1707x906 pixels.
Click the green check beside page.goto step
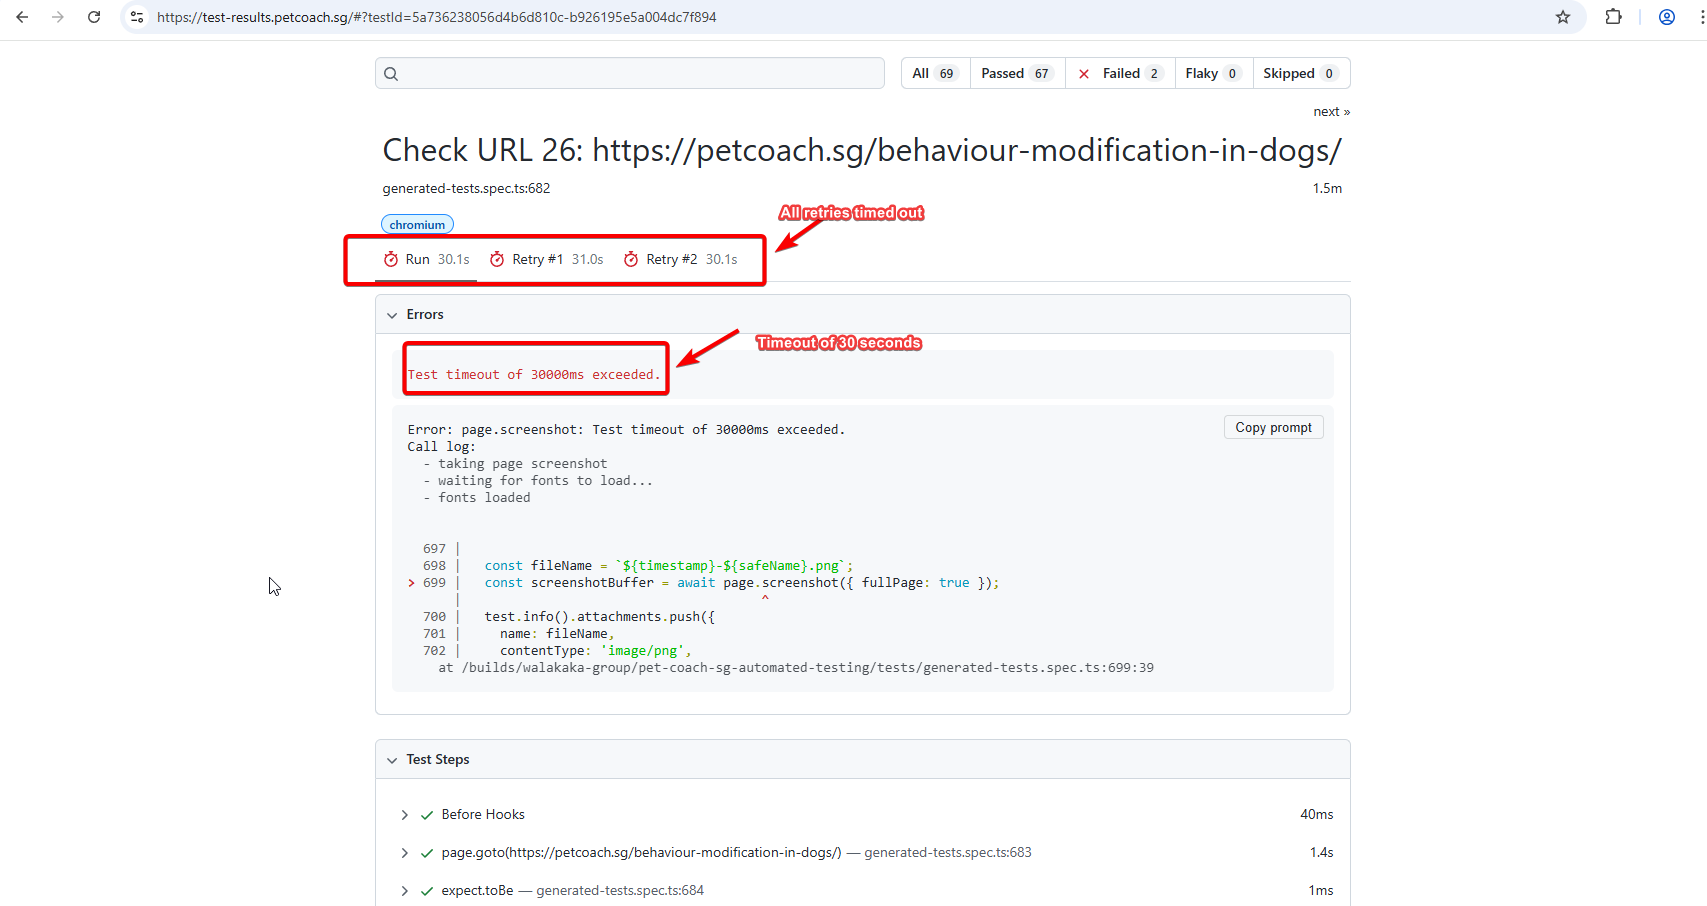click(427, 853)
